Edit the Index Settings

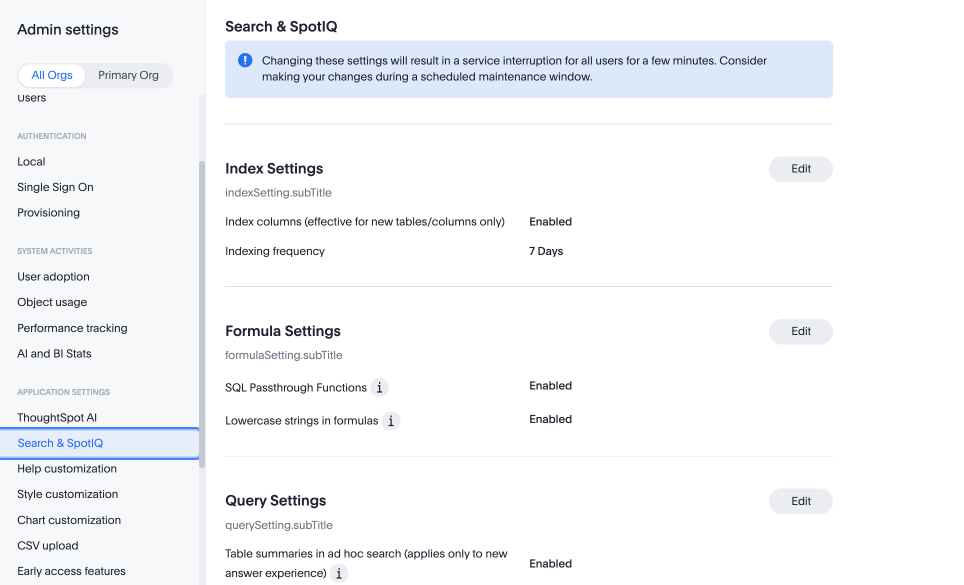pyautogui.click(x=800, y=169)
